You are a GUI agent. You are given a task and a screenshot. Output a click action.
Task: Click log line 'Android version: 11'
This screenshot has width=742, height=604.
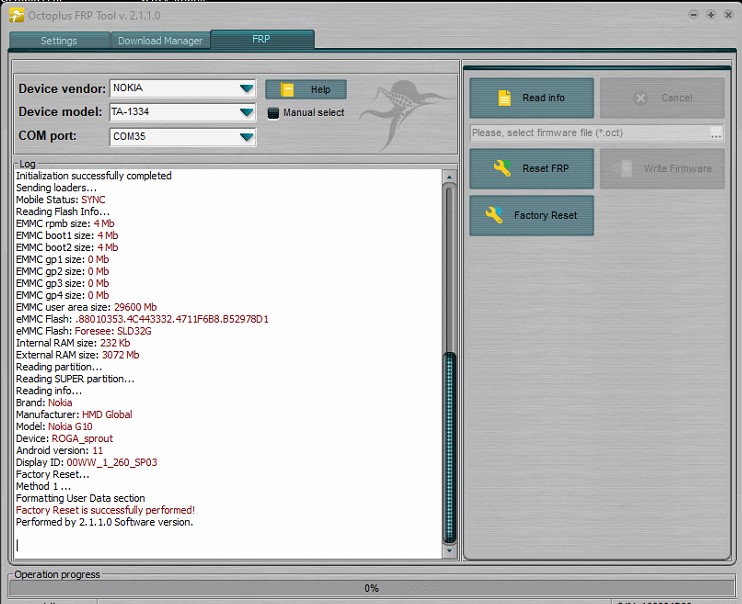[59, 450]
